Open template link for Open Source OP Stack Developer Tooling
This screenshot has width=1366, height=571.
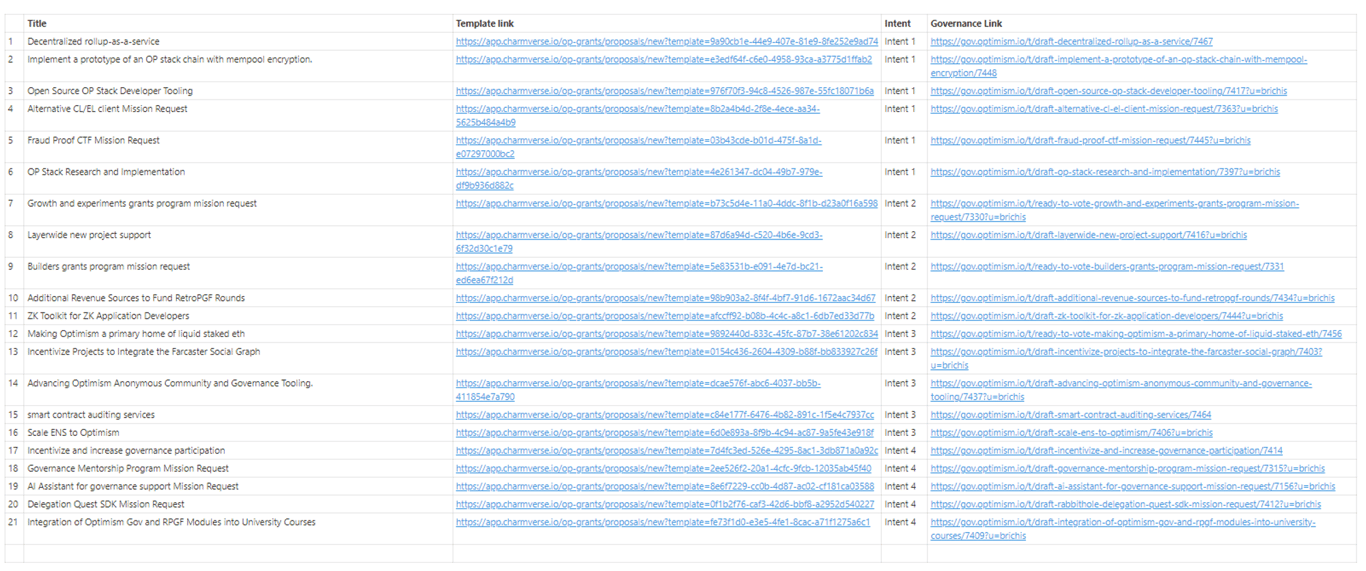click(x=665, y=91)
